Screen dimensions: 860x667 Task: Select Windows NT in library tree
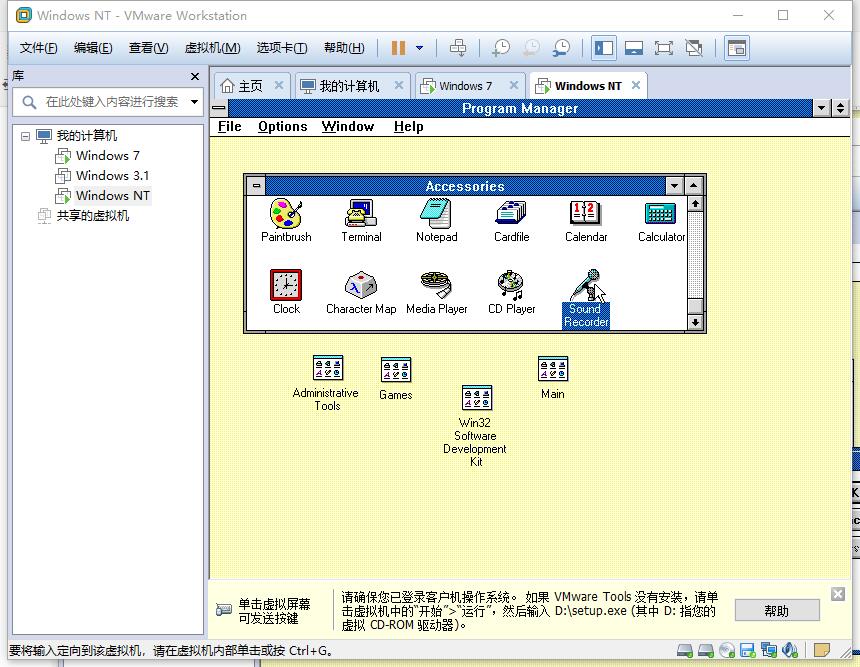(x=112, y=195)
